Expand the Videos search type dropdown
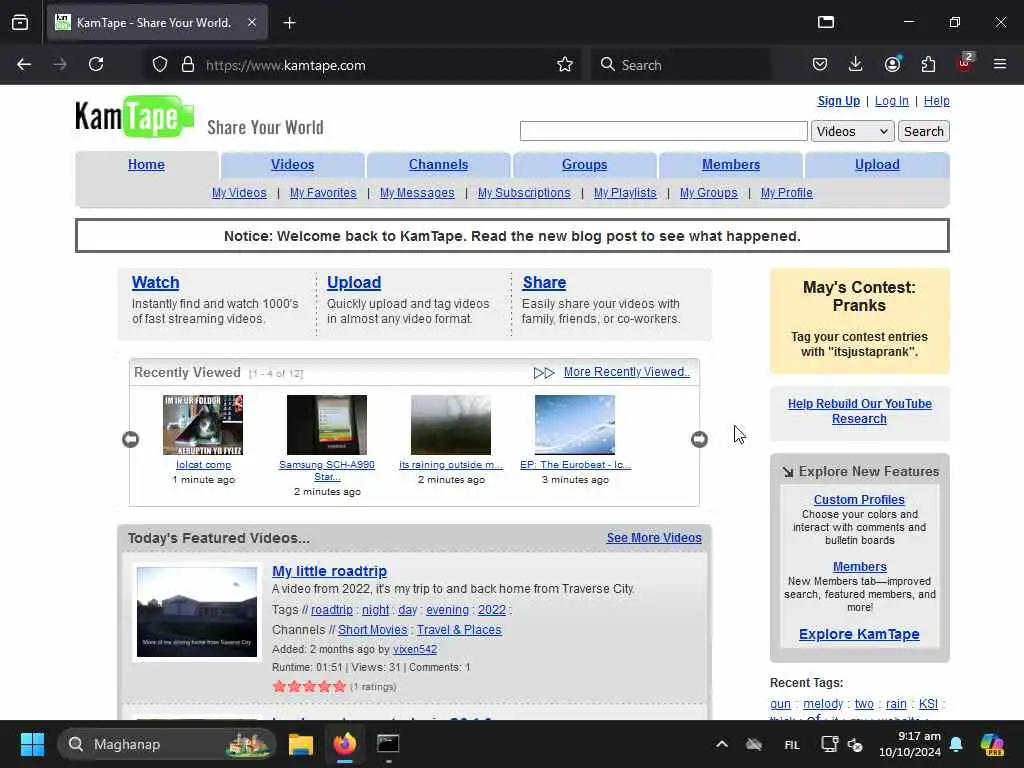Screen dimensions: 1024x768 click(852, 131)
